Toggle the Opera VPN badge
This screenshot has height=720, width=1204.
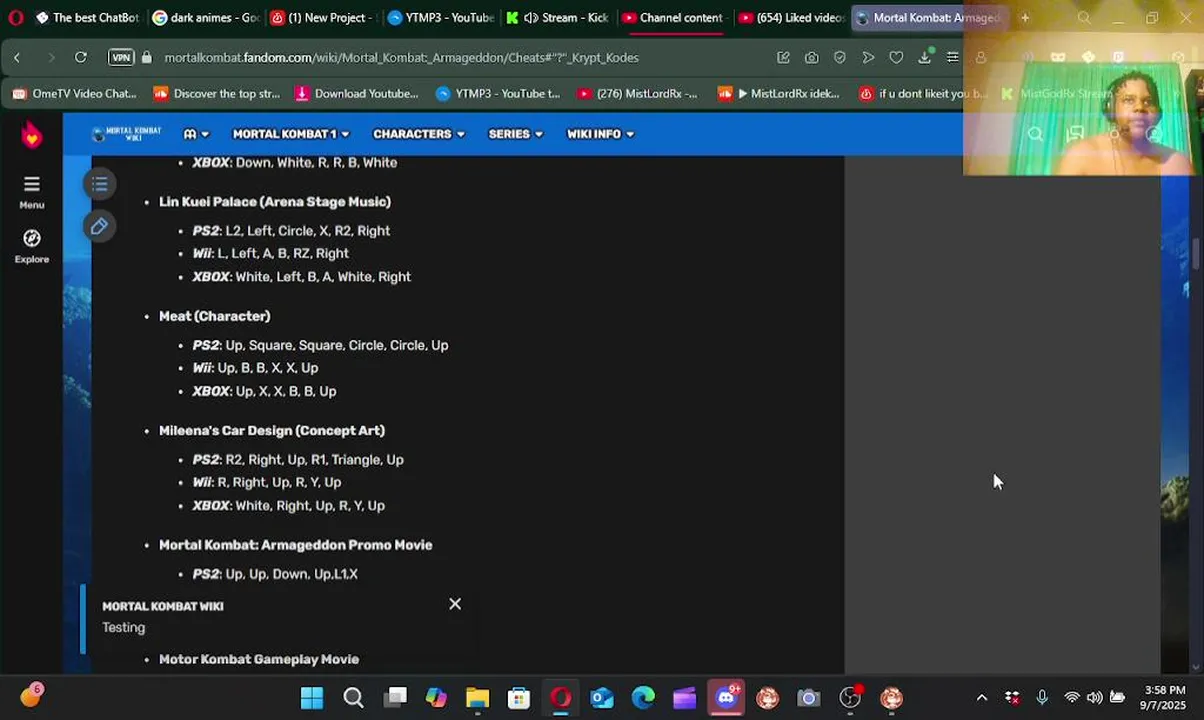pyautogui.click(x=121, y=58)
